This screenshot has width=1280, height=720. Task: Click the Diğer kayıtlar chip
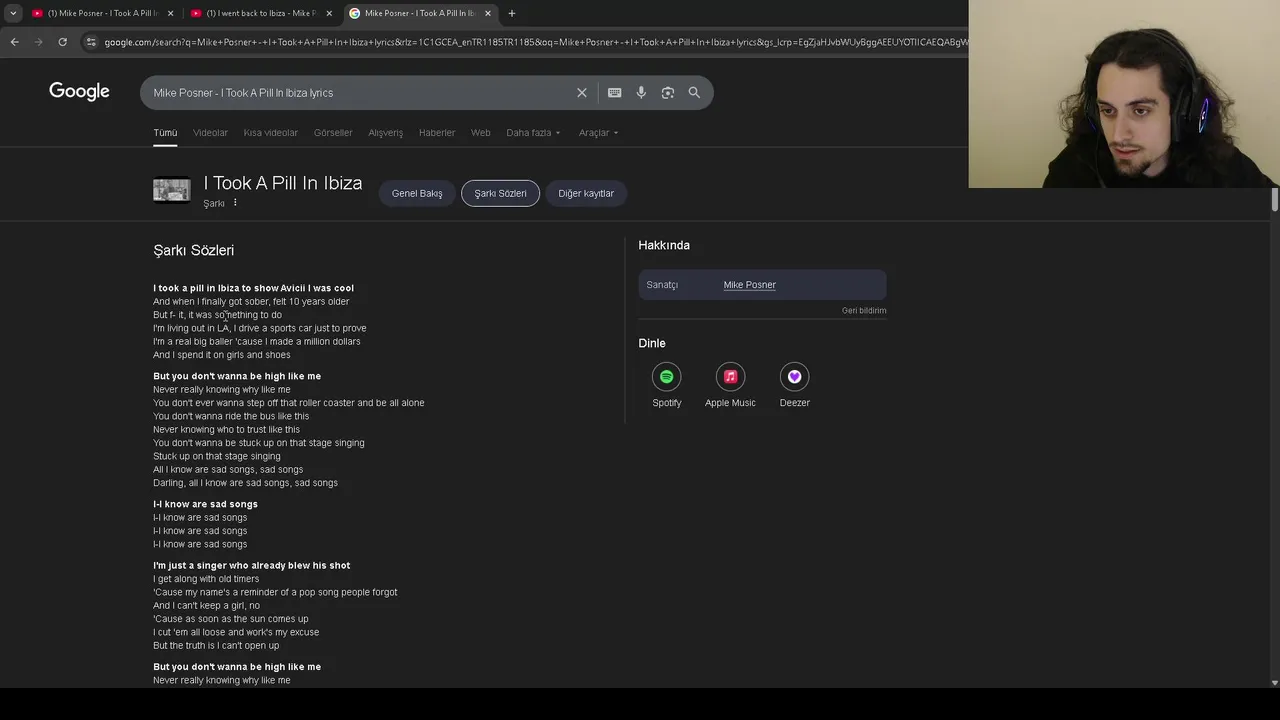pyautogui.click(x=586, y=193)
